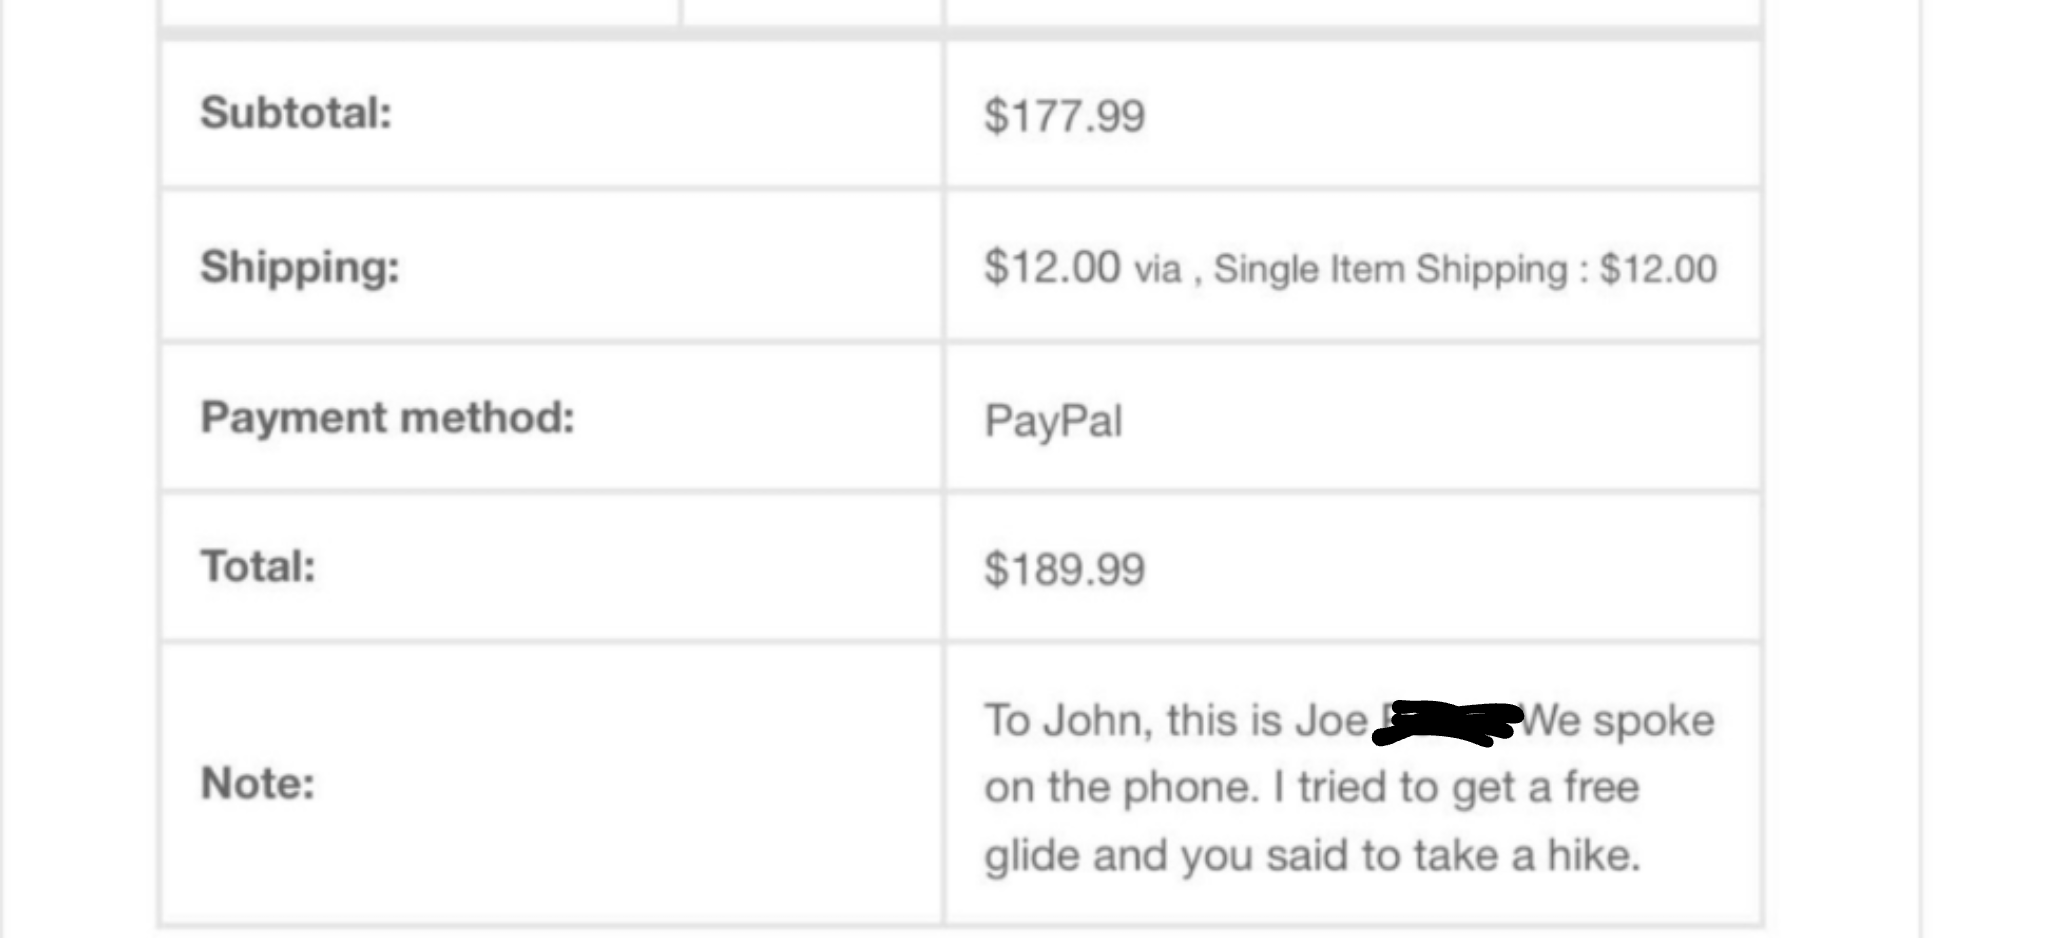Click the "Single Item Shipping" text
The width and height of the screenshot is (2048, 938).
coord(1390,270)
